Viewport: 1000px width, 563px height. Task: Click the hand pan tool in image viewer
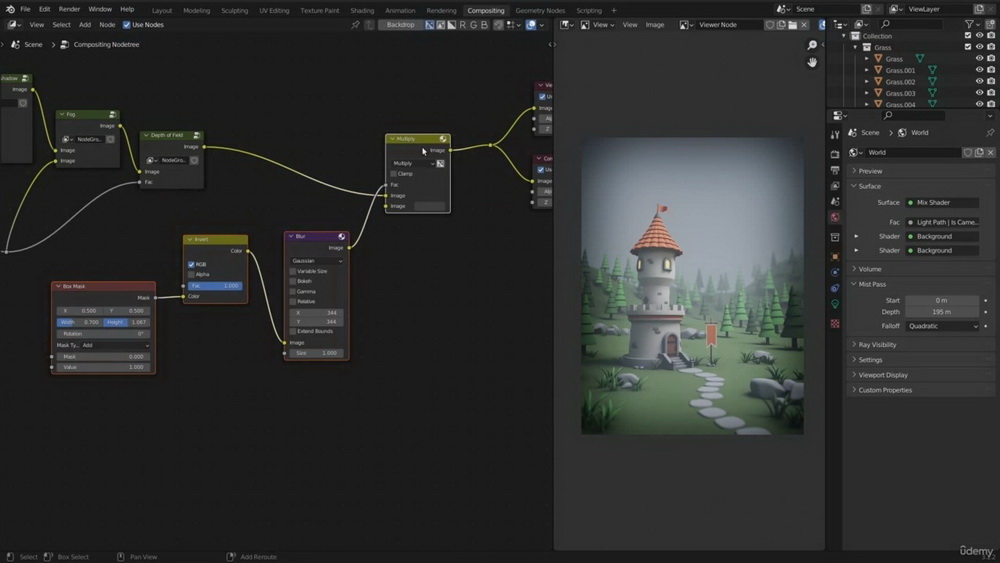point(812,62)
